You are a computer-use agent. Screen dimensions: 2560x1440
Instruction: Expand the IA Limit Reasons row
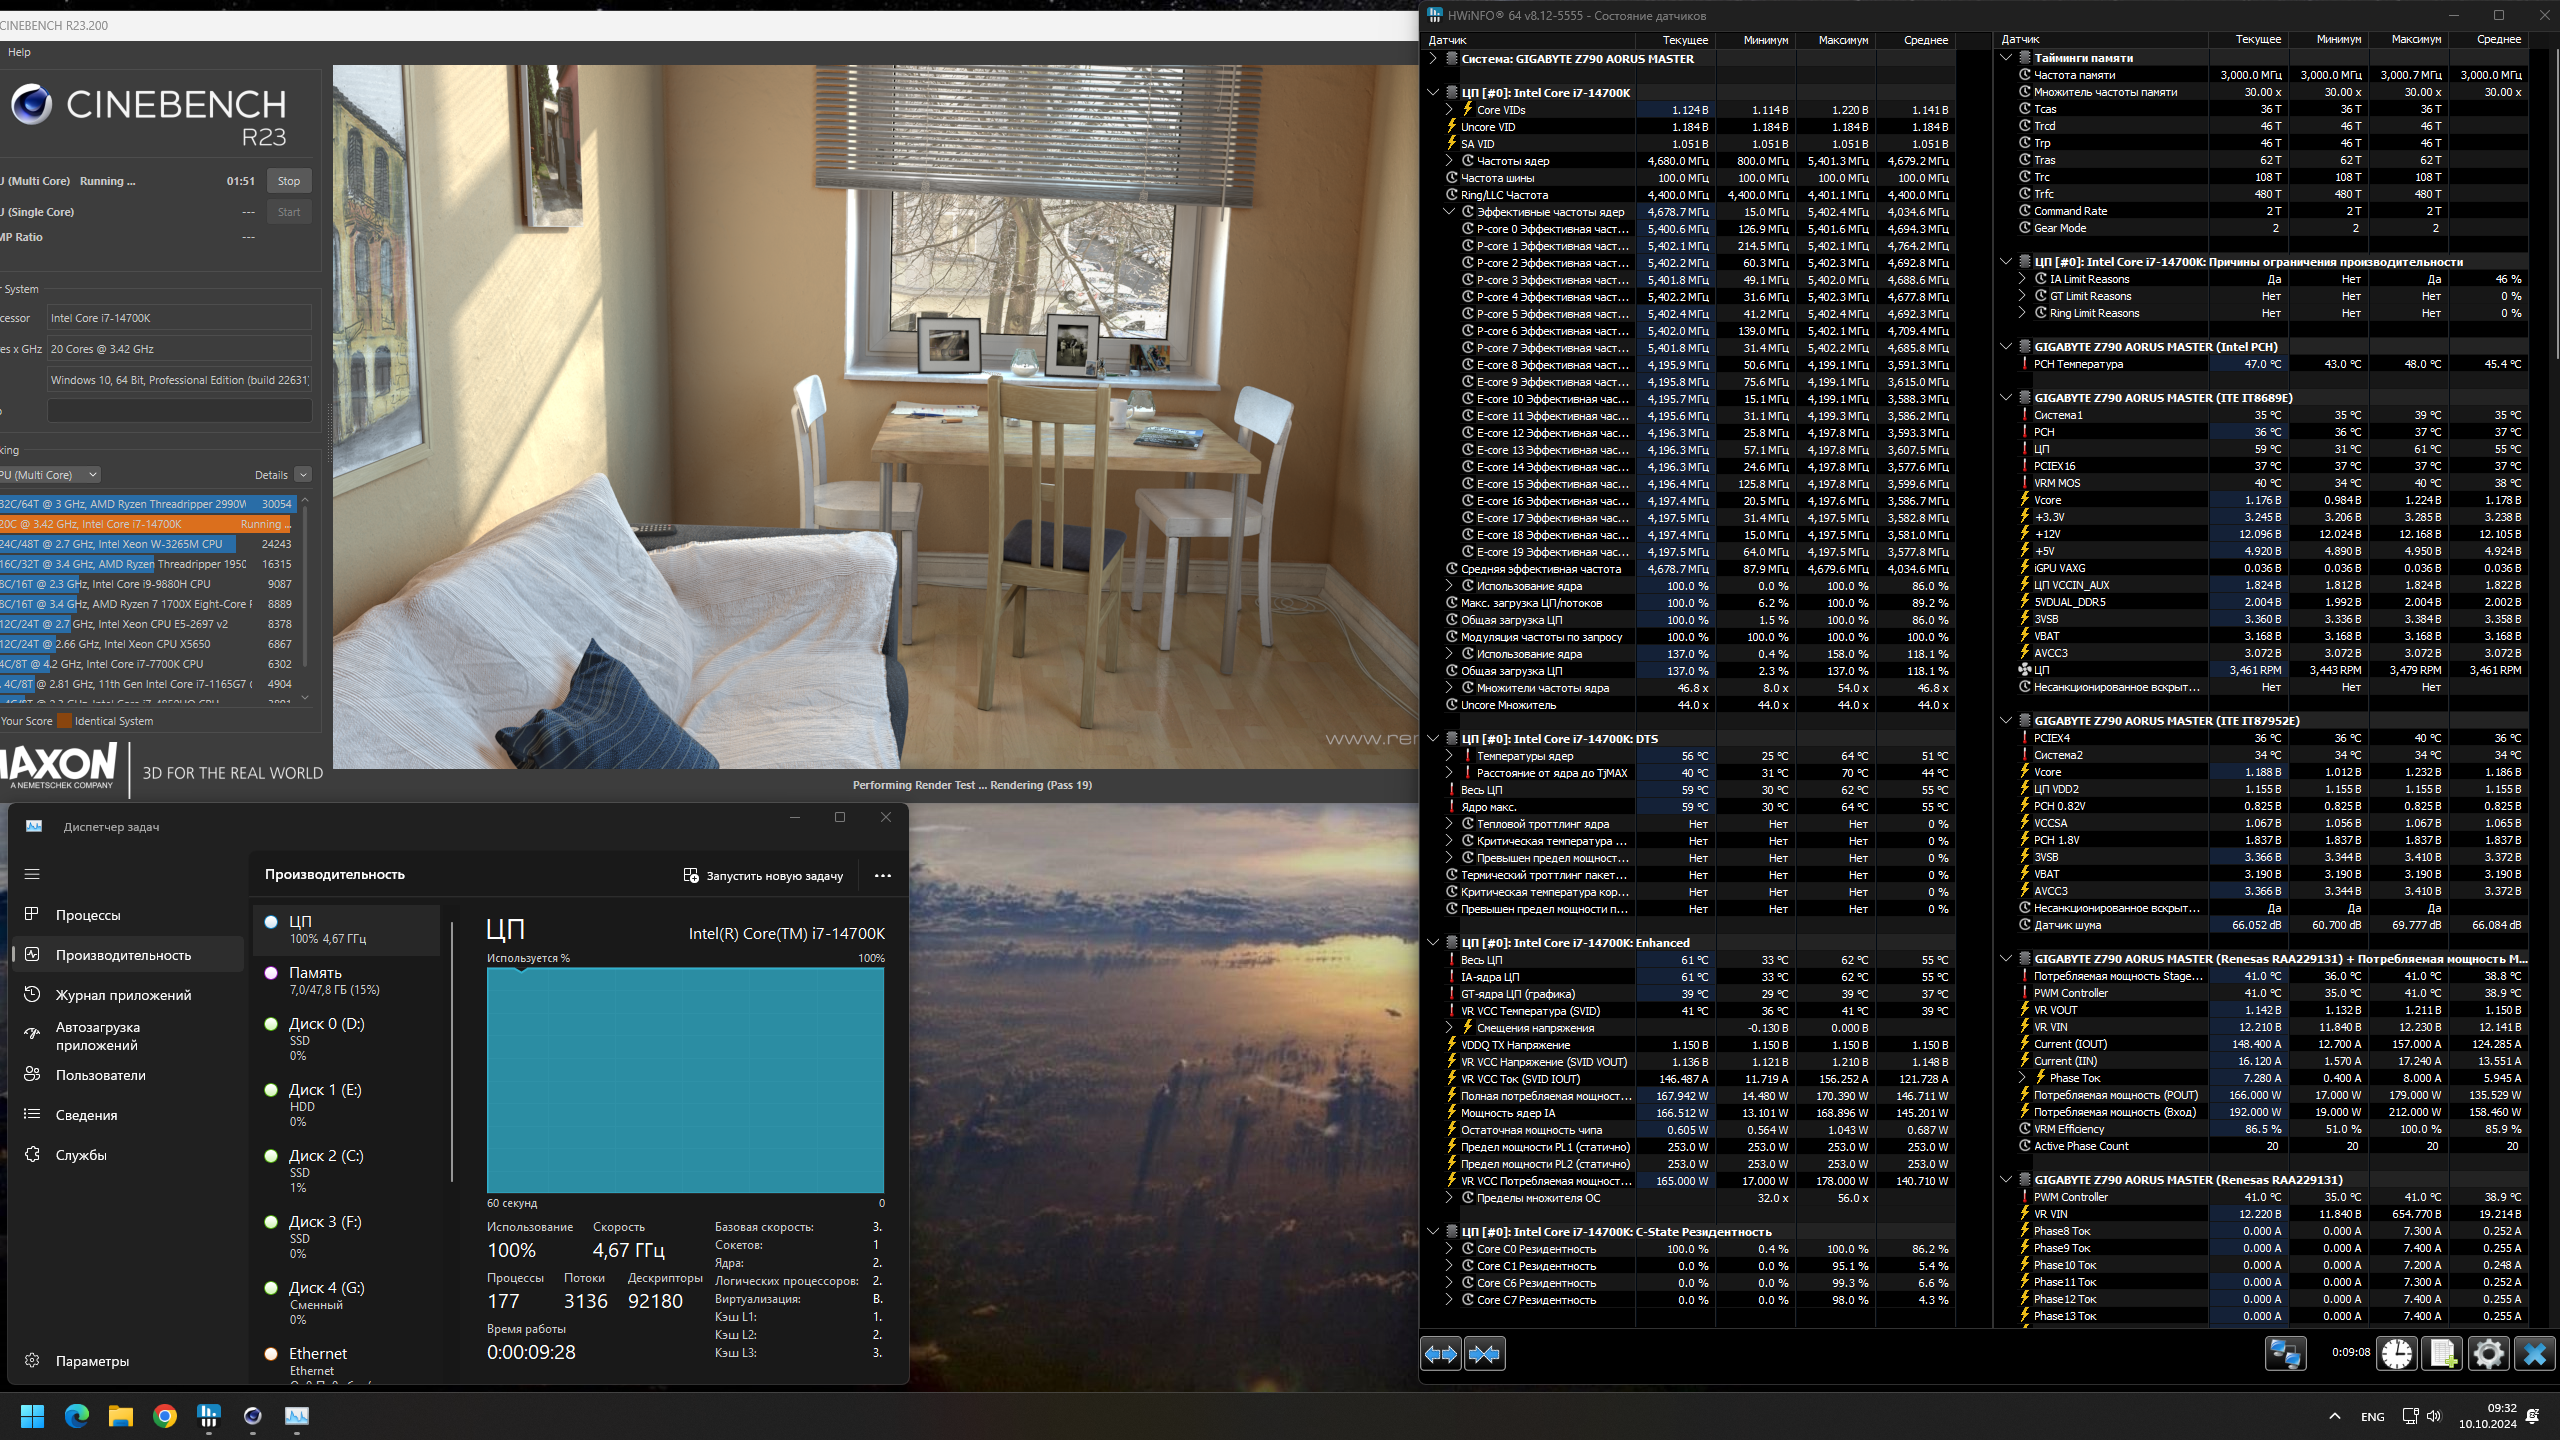pyautogui.click(x=2022, y=279)
